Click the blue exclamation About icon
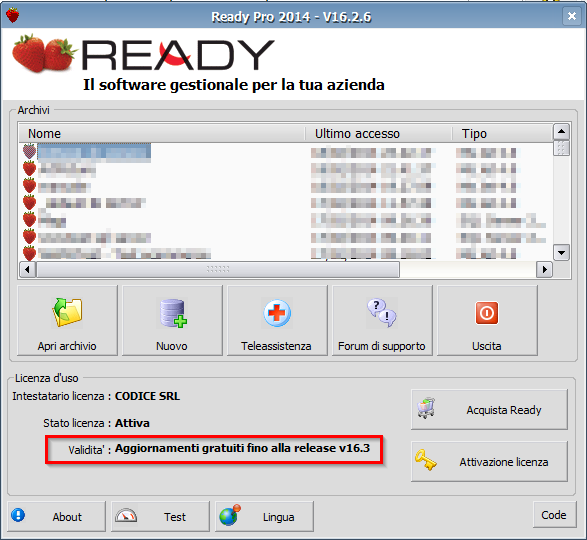 pos(18,515)
